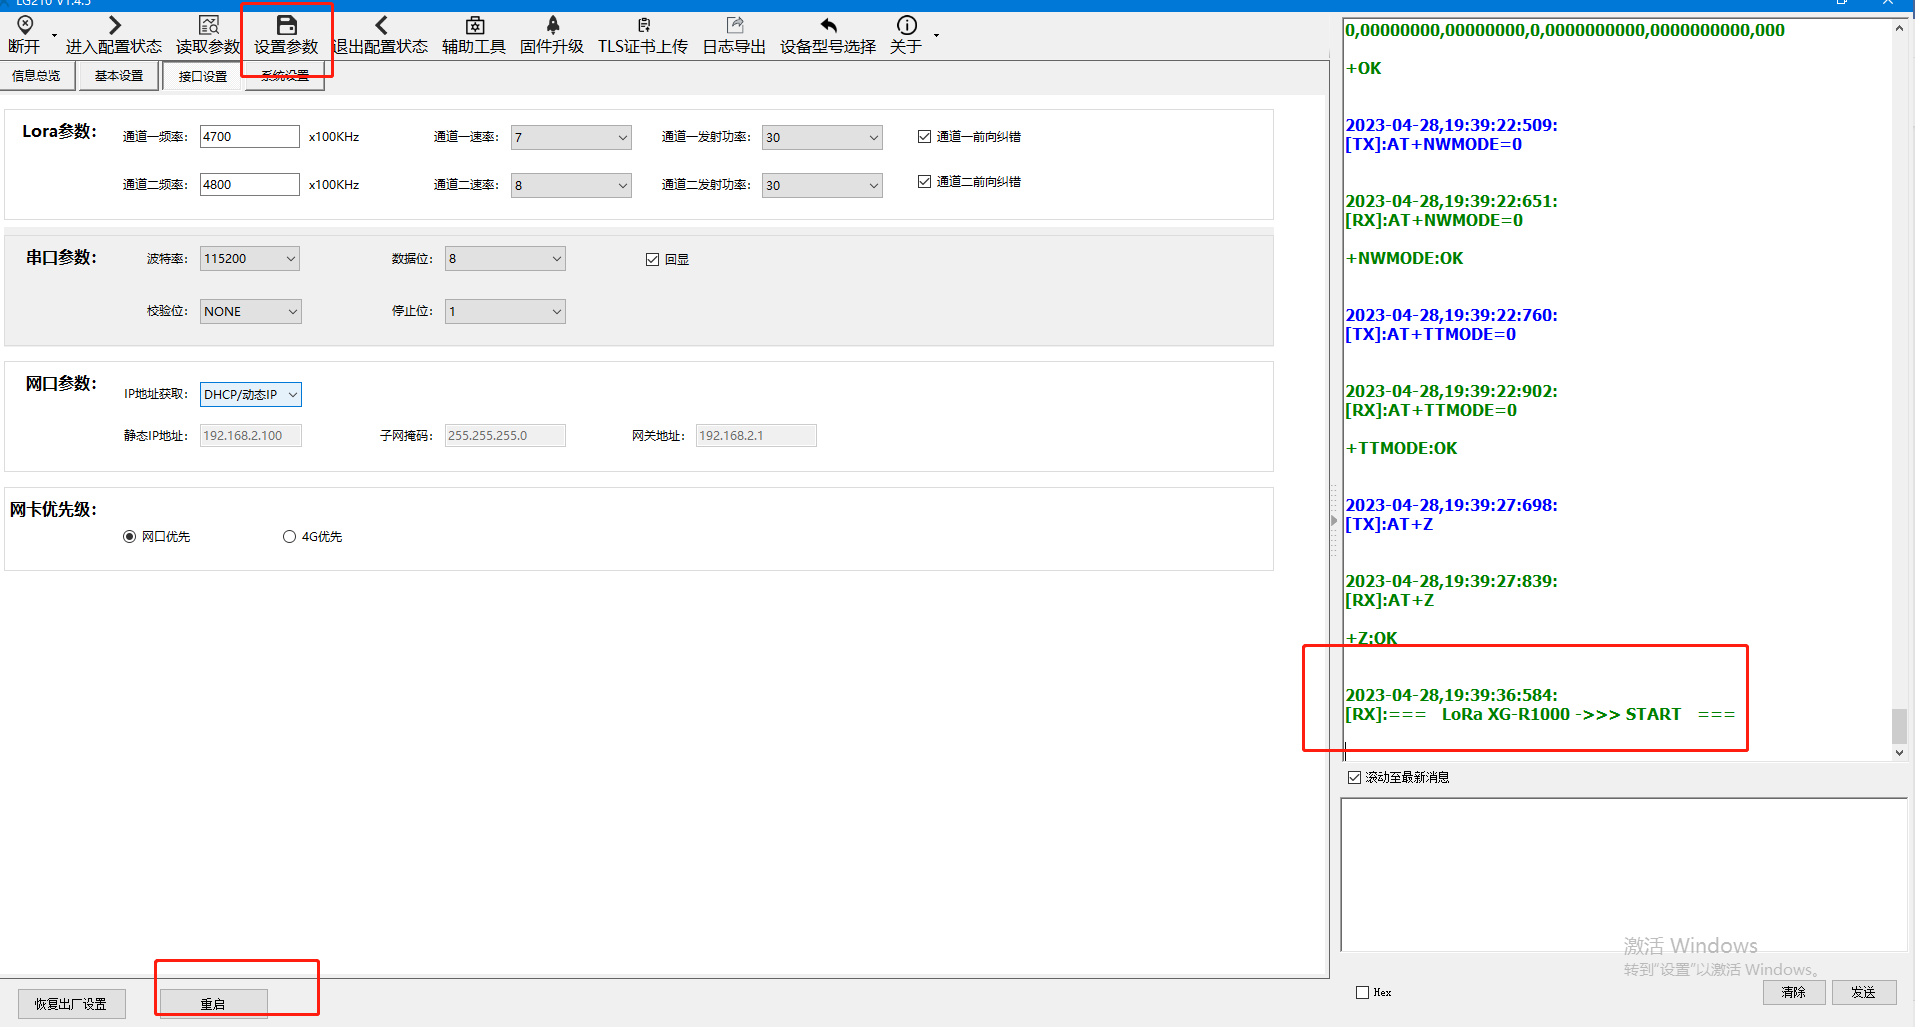Click the 设置参数 save icon
Screen dimensions: 1915x1027
click(x=286, y=25)
